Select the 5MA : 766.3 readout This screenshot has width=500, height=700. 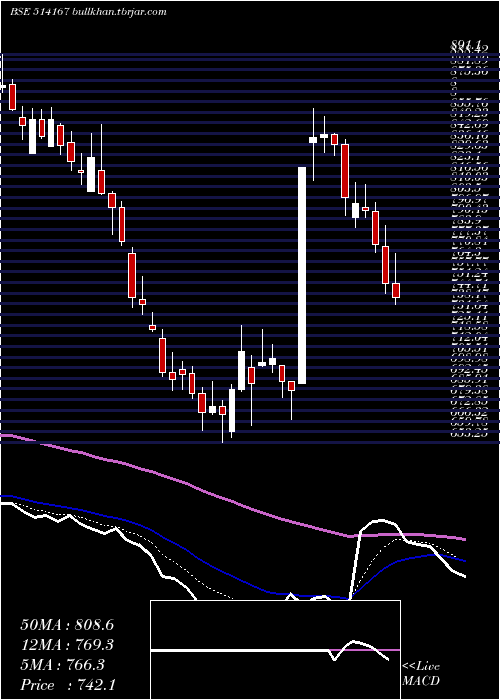(62, 665)
